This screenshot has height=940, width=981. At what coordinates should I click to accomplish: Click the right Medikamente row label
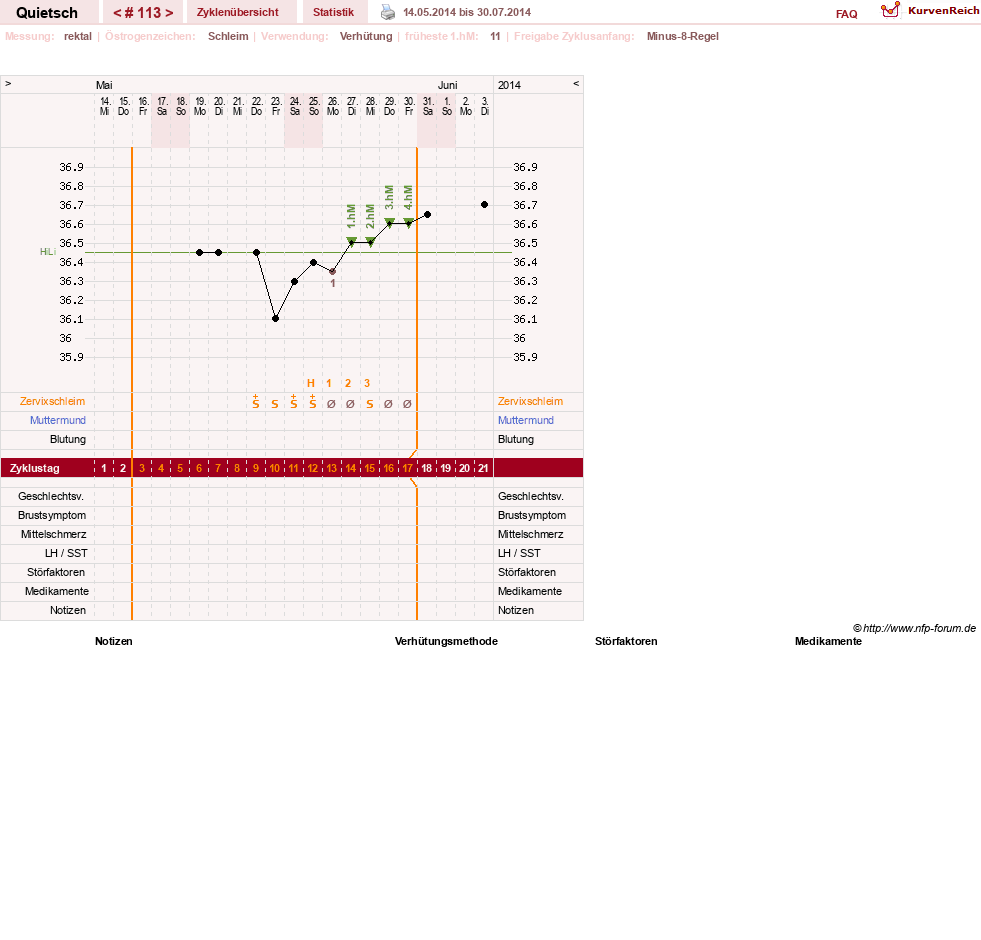click(530, 591)
